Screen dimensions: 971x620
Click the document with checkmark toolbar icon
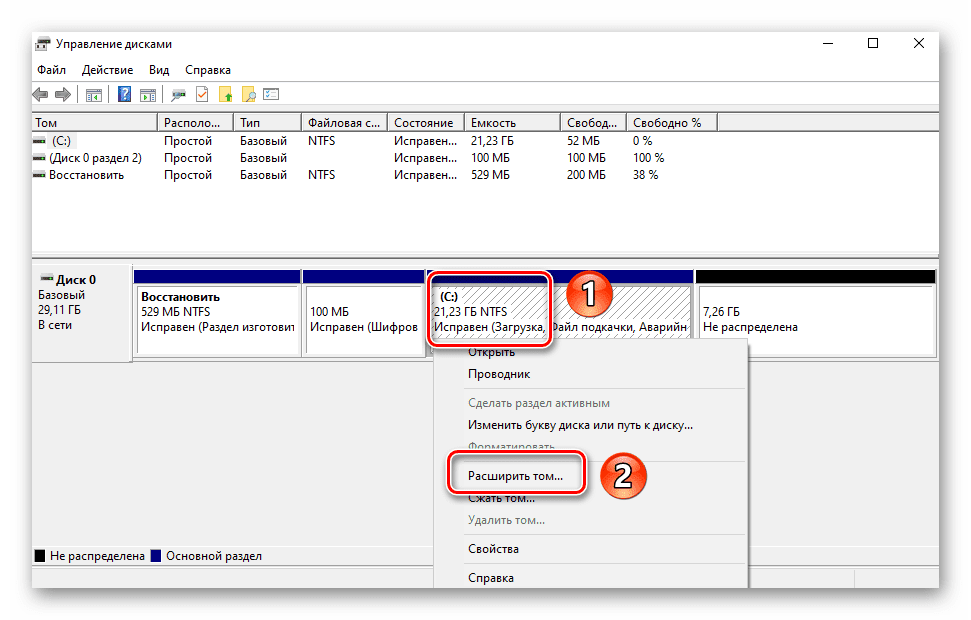pos(202,94)
